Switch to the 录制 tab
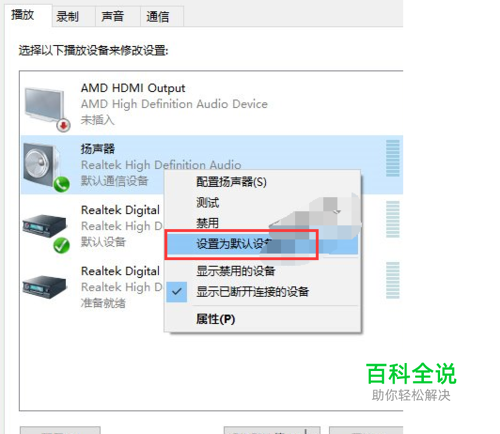 click(68, 16)
